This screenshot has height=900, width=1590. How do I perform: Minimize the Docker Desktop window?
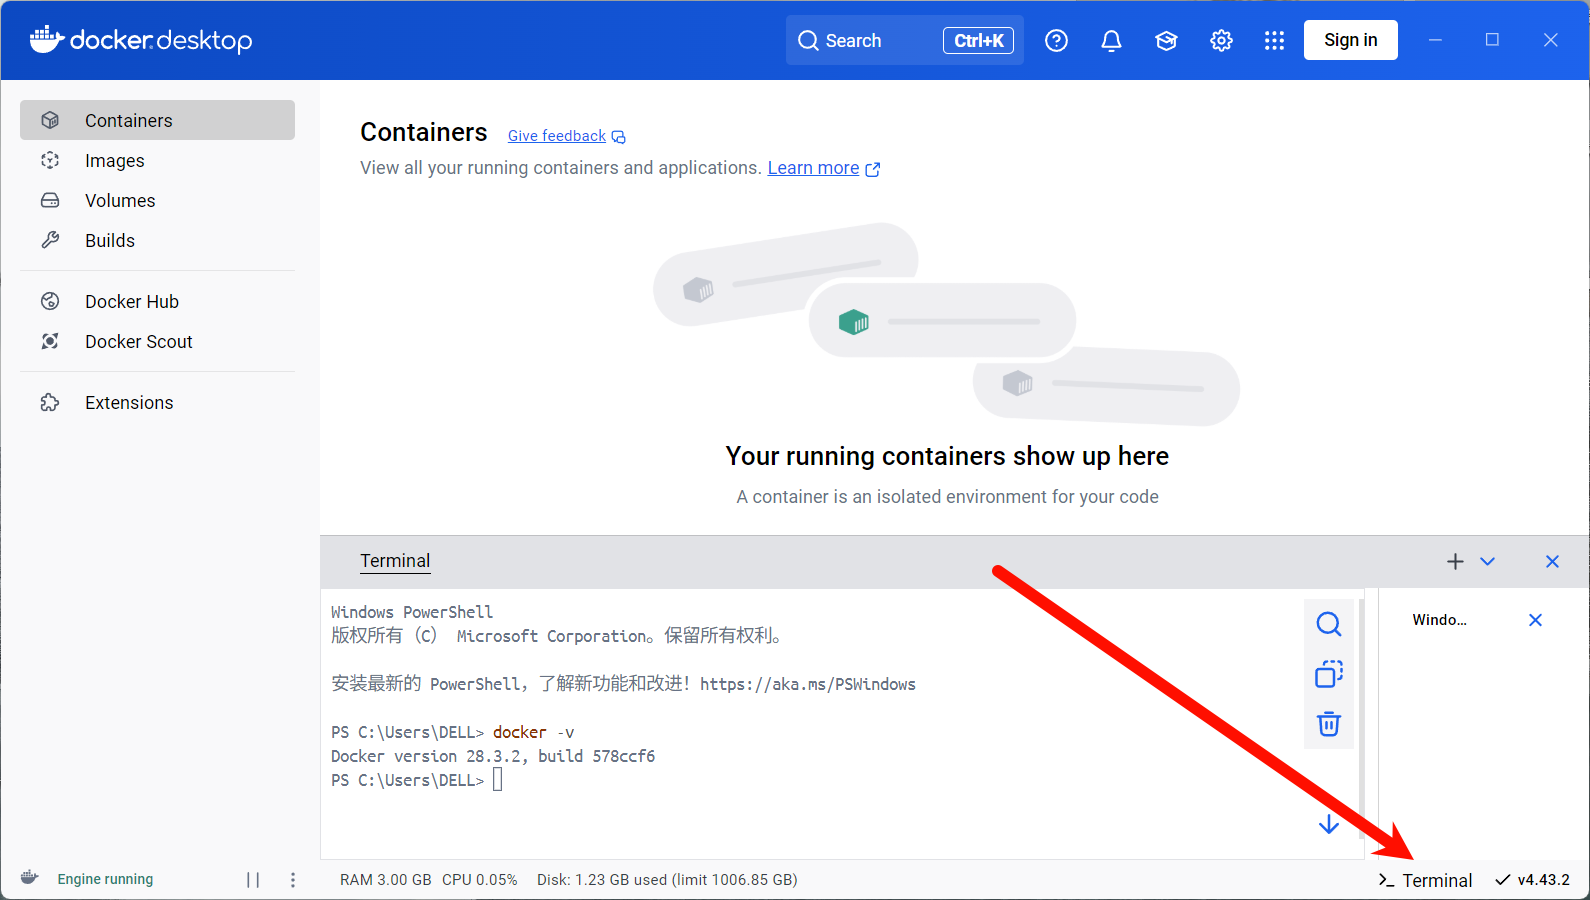pos(1435,40)
